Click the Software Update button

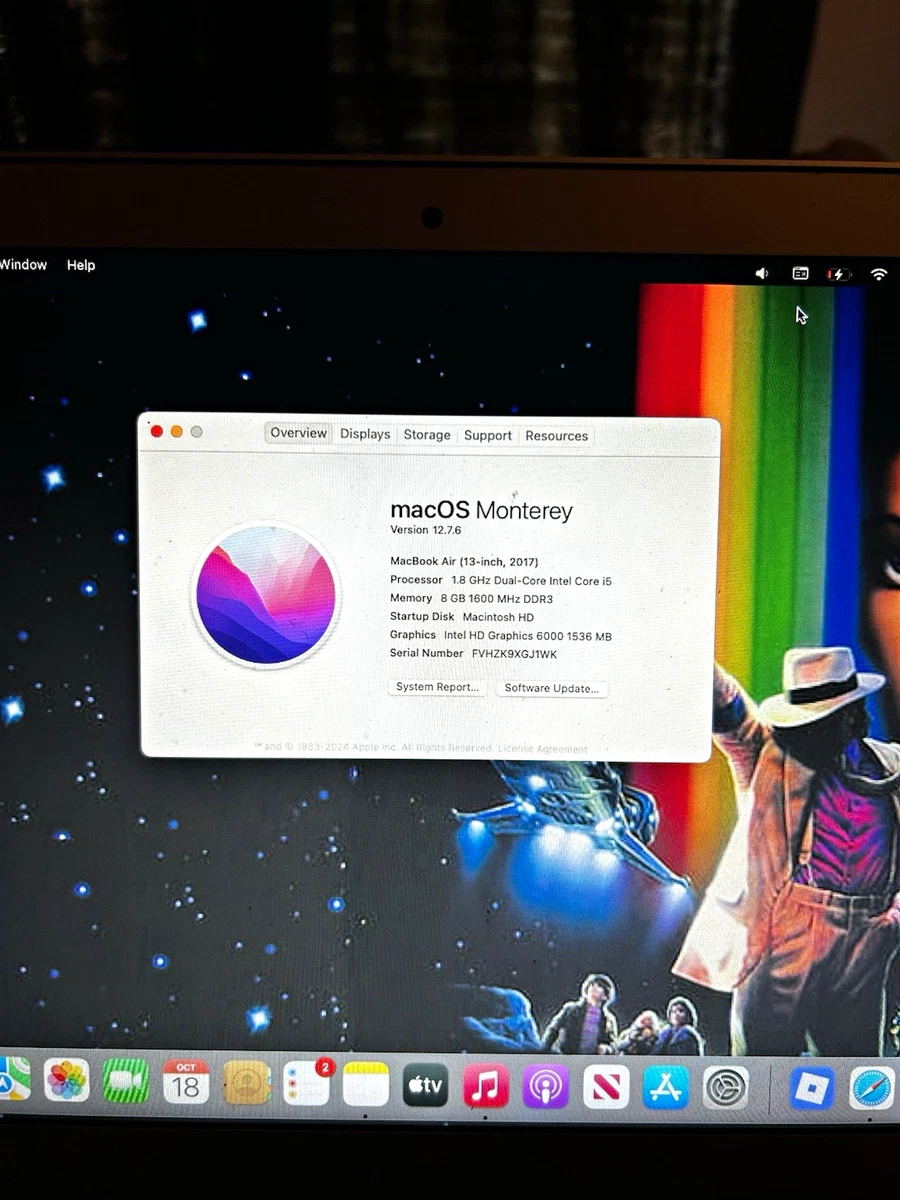coord(551,688)
